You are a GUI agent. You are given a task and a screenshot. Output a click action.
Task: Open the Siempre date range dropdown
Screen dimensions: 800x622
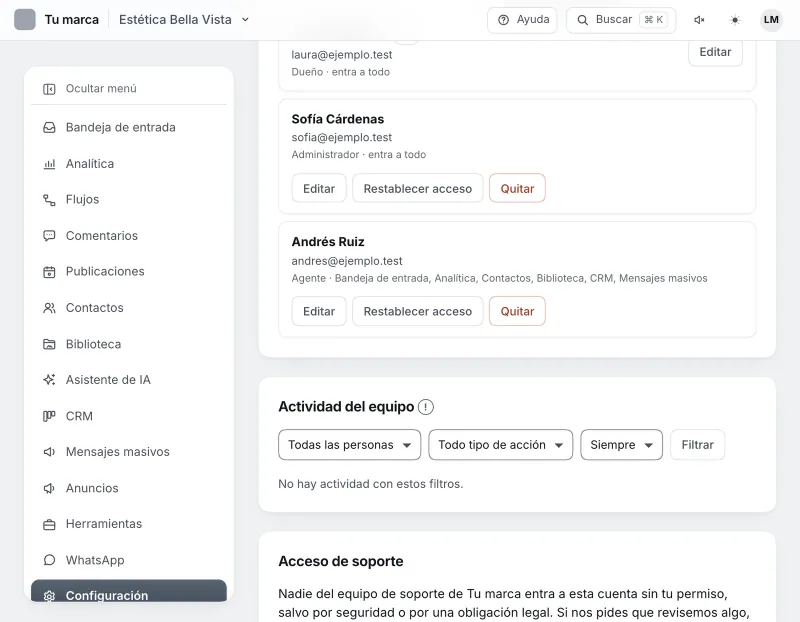point(621,444)
